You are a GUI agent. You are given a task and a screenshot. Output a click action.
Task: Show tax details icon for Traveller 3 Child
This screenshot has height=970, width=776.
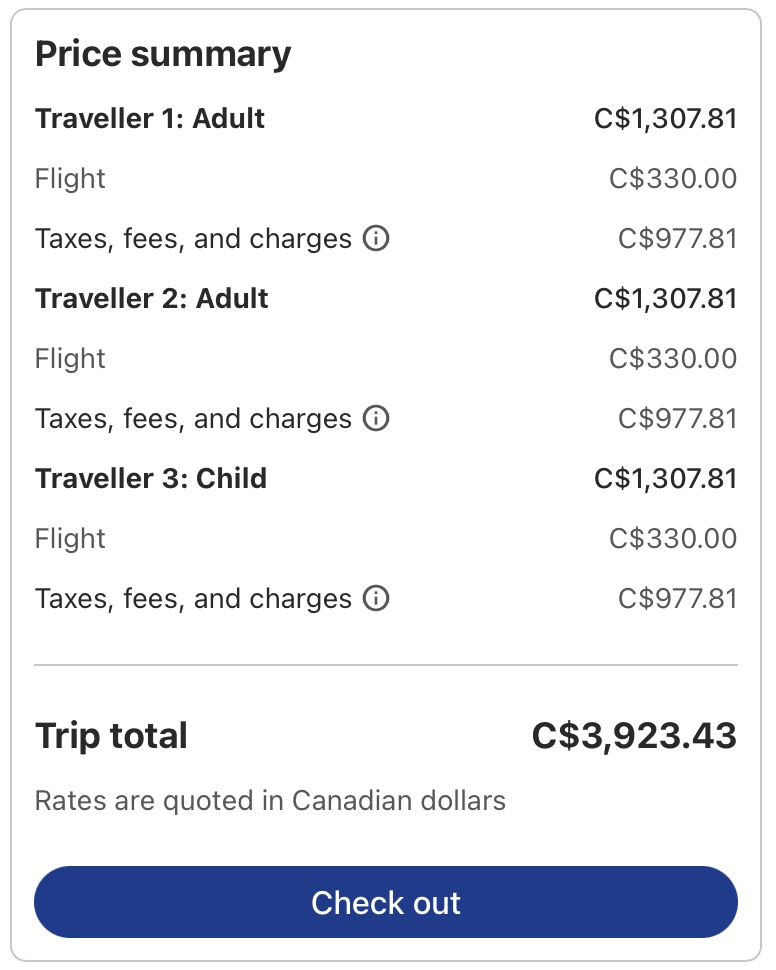(x=376, y=599)
